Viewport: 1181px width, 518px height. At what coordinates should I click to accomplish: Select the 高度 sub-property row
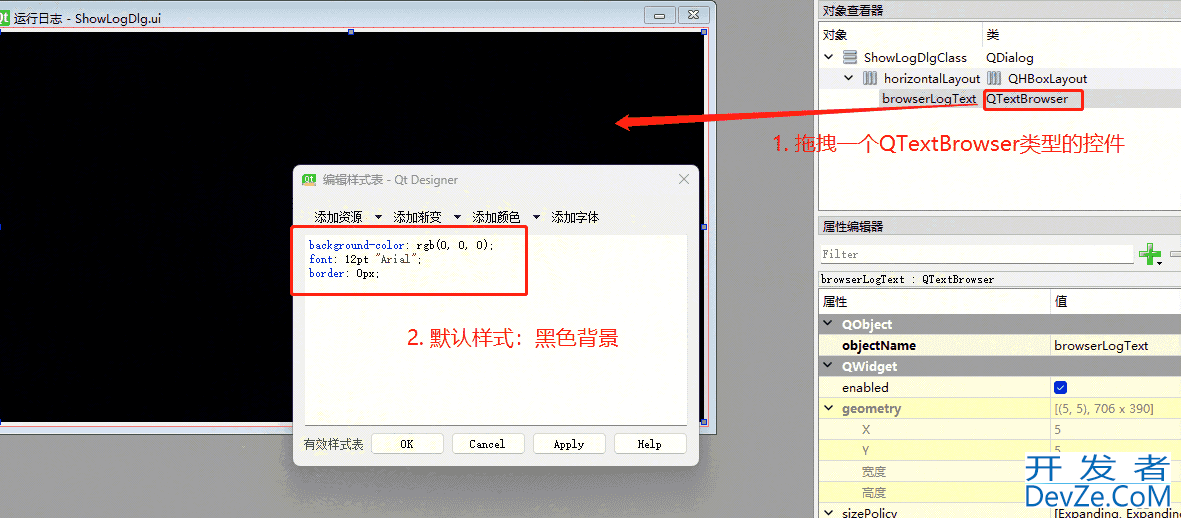click(999, 493)
